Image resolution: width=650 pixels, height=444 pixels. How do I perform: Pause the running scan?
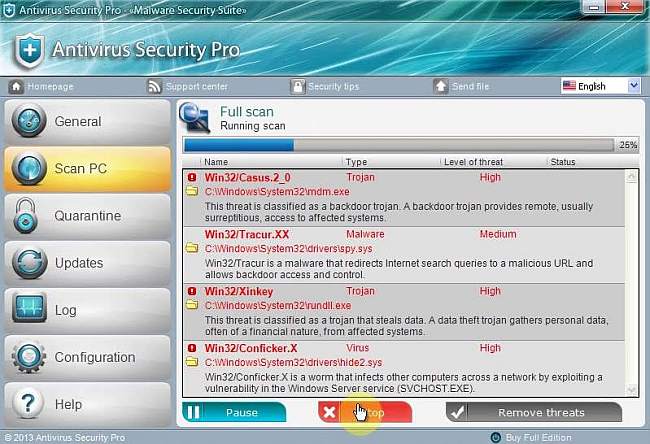tap(234, 412)
